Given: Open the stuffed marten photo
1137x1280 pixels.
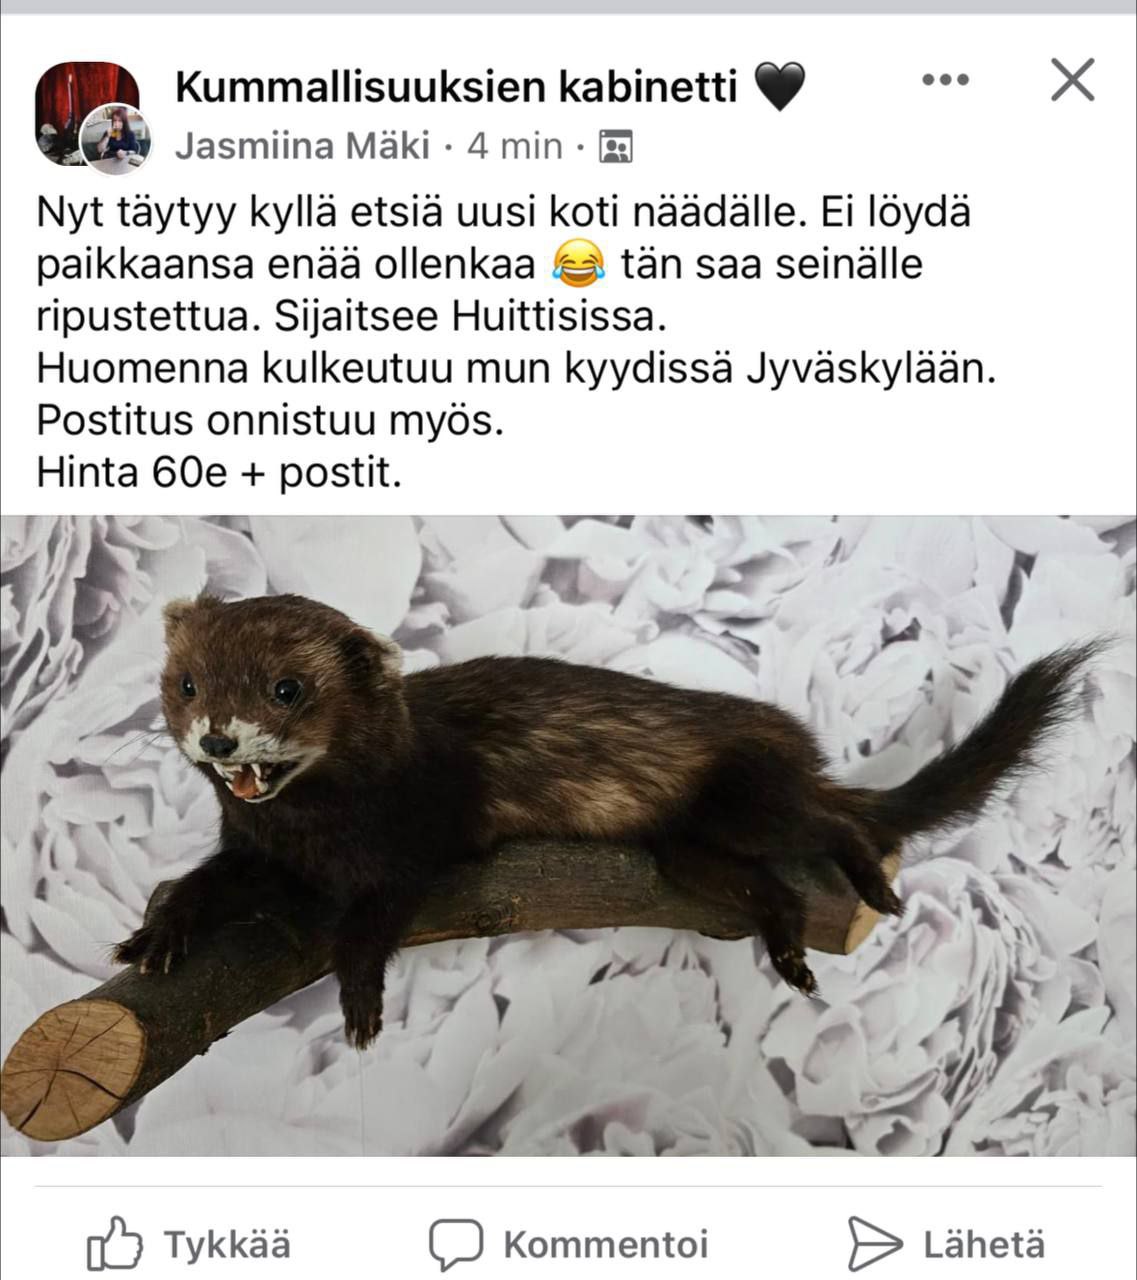Looking at the screenshot, I should [568, 836].
